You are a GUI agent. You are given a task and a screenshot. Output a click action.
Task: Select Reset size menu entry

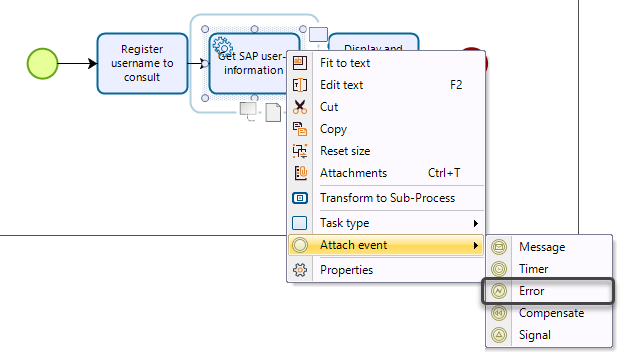[386, 151]
